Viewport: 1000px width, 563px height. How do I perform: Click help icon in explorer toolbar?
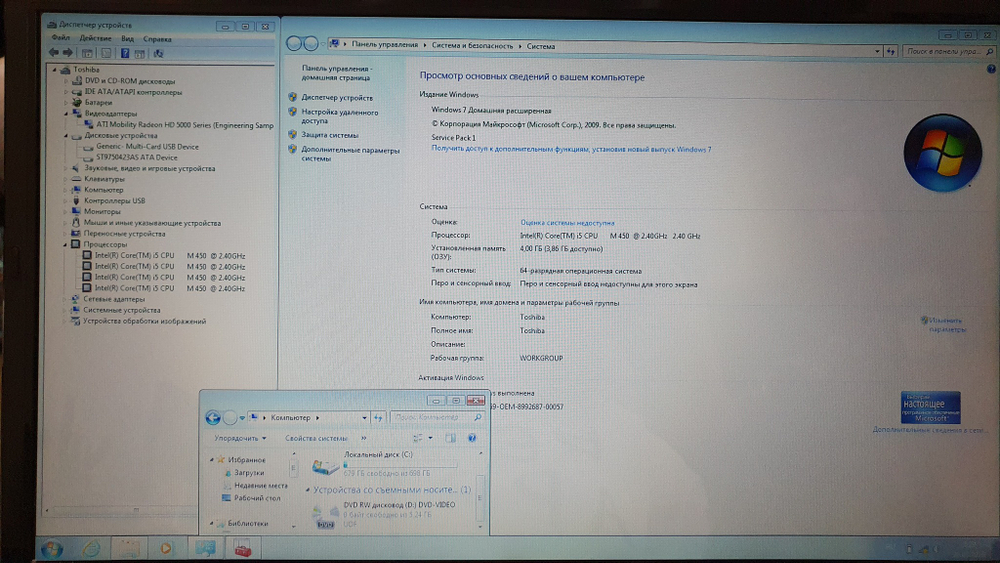click(472, 438)
